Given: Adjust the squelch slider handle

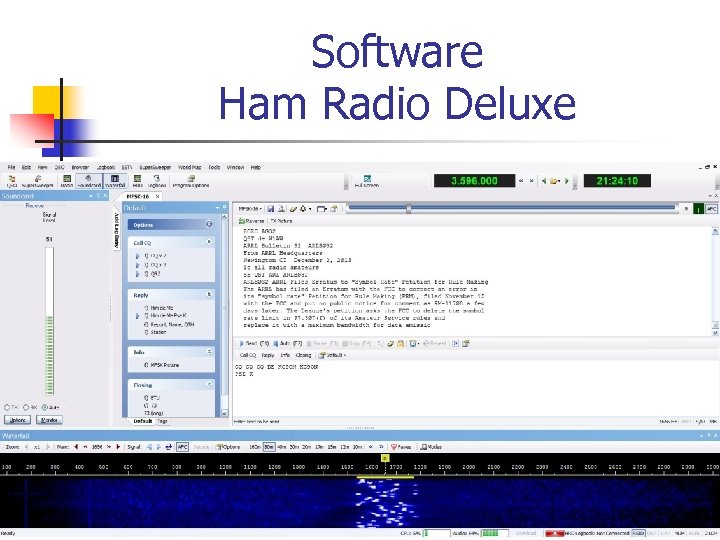Looking at the screenshot, I should tap(408, 209).
